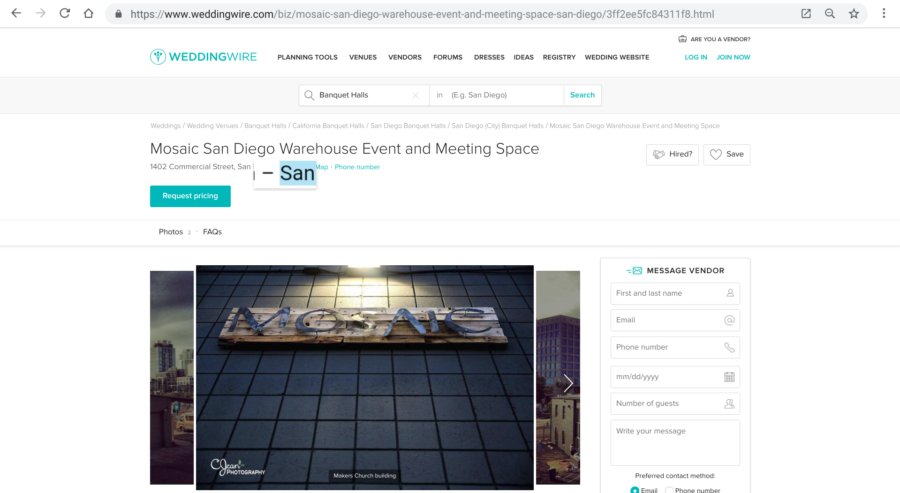The image size is (900, 493).
Task: Show next photo with the right chevron
Action: point(568,383)
